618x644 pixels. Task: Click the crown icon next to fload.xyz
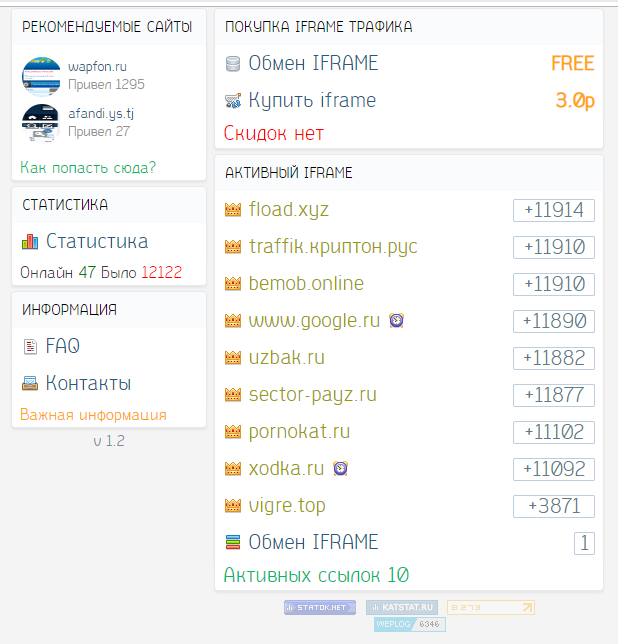click(233, 210)
